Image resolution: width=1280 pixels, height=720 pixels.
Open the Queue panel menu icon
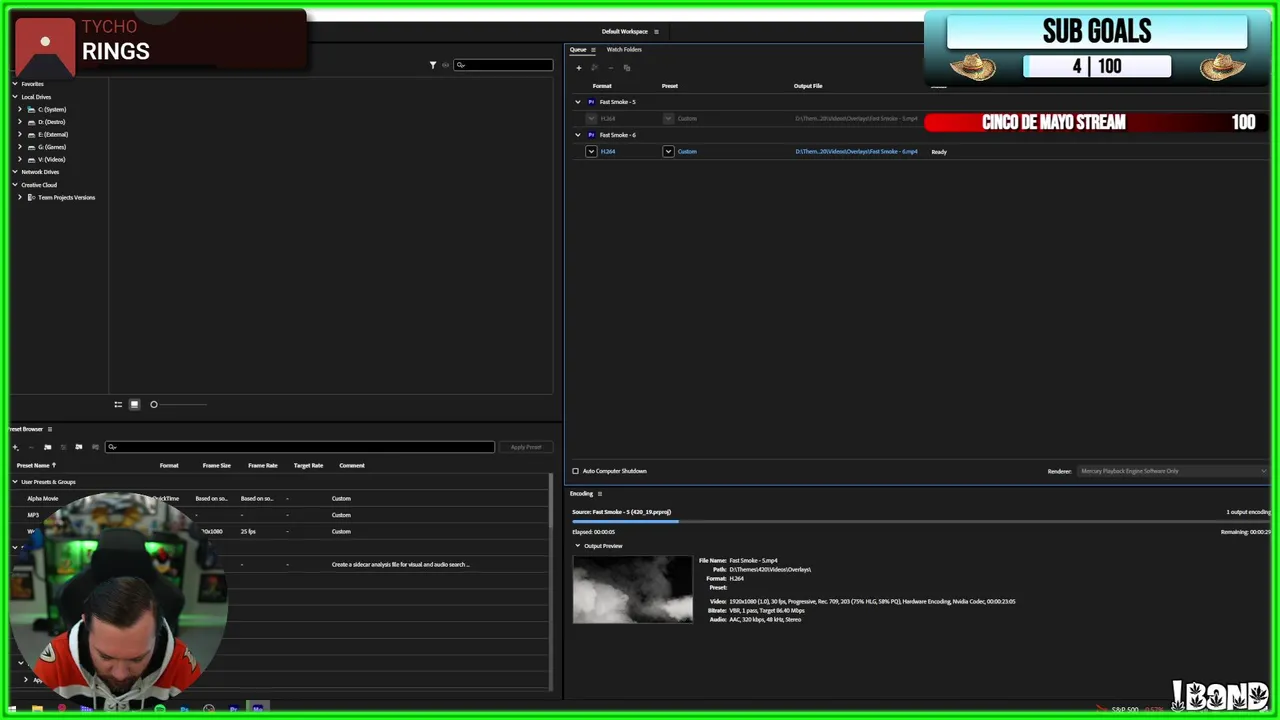593,49
